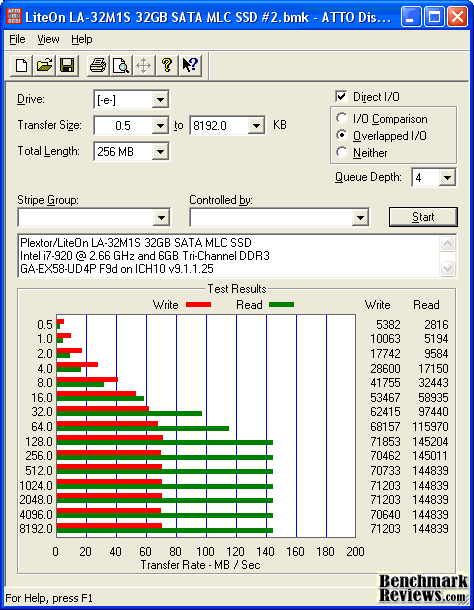Image resolution: width=474 pixels, height=610 pixels.
Task: Open a benchmark file via folder icon
Action: point(44,65)
